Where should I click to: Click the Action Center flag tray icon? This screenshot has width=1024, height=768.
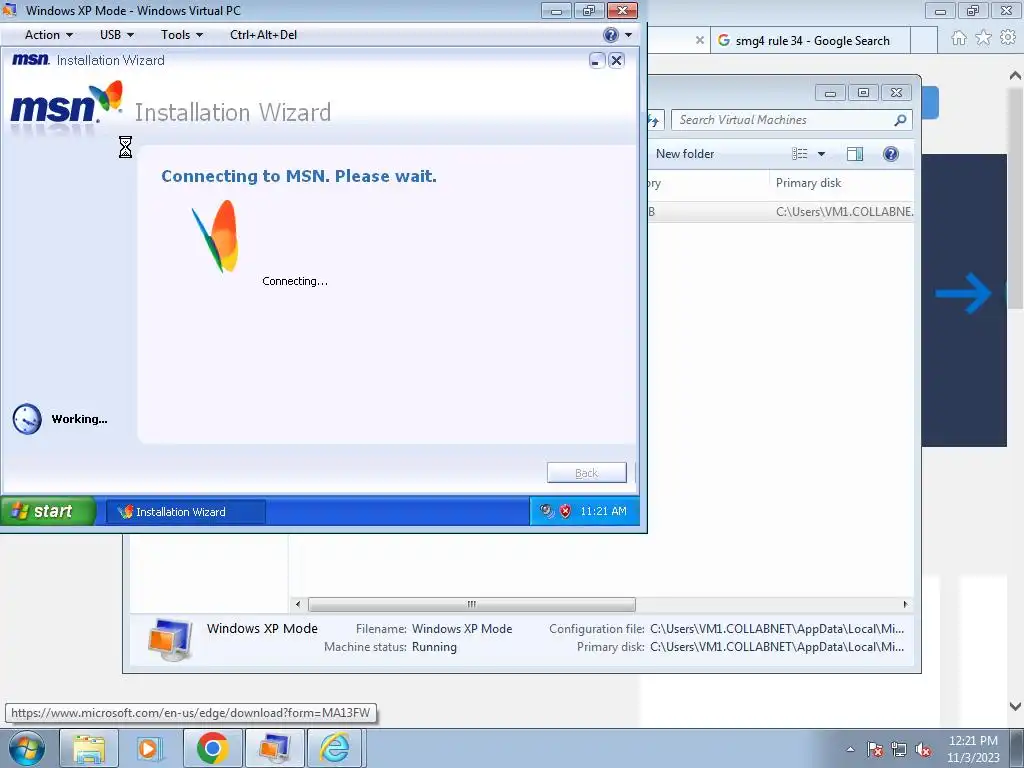coord(874,749)
